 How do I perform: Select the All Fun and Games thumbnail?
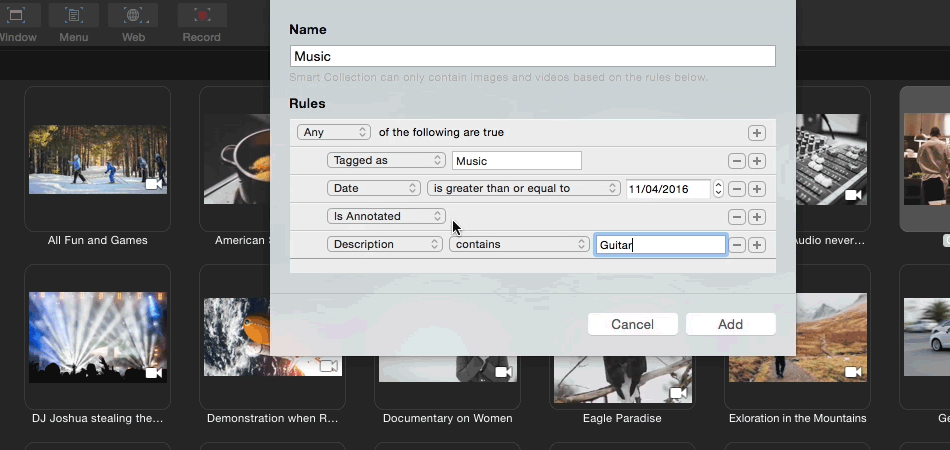(98, 160)
